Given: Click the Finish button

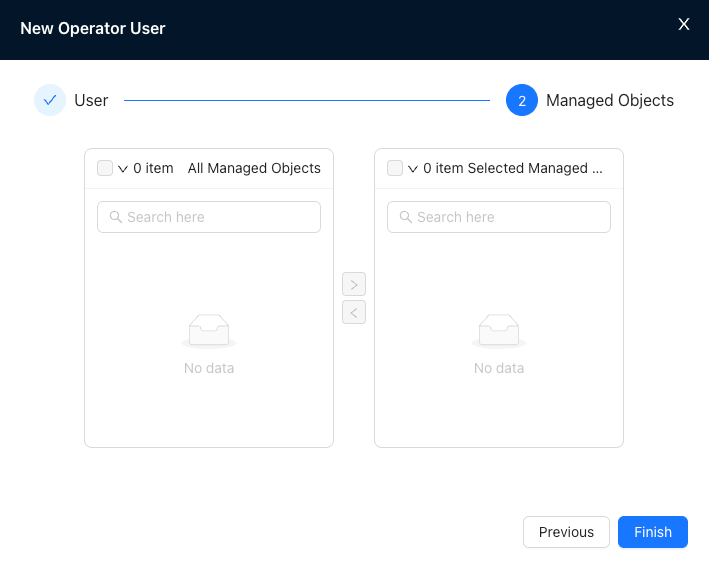Looking at the screenshot, I should click(x=653, y=532).
